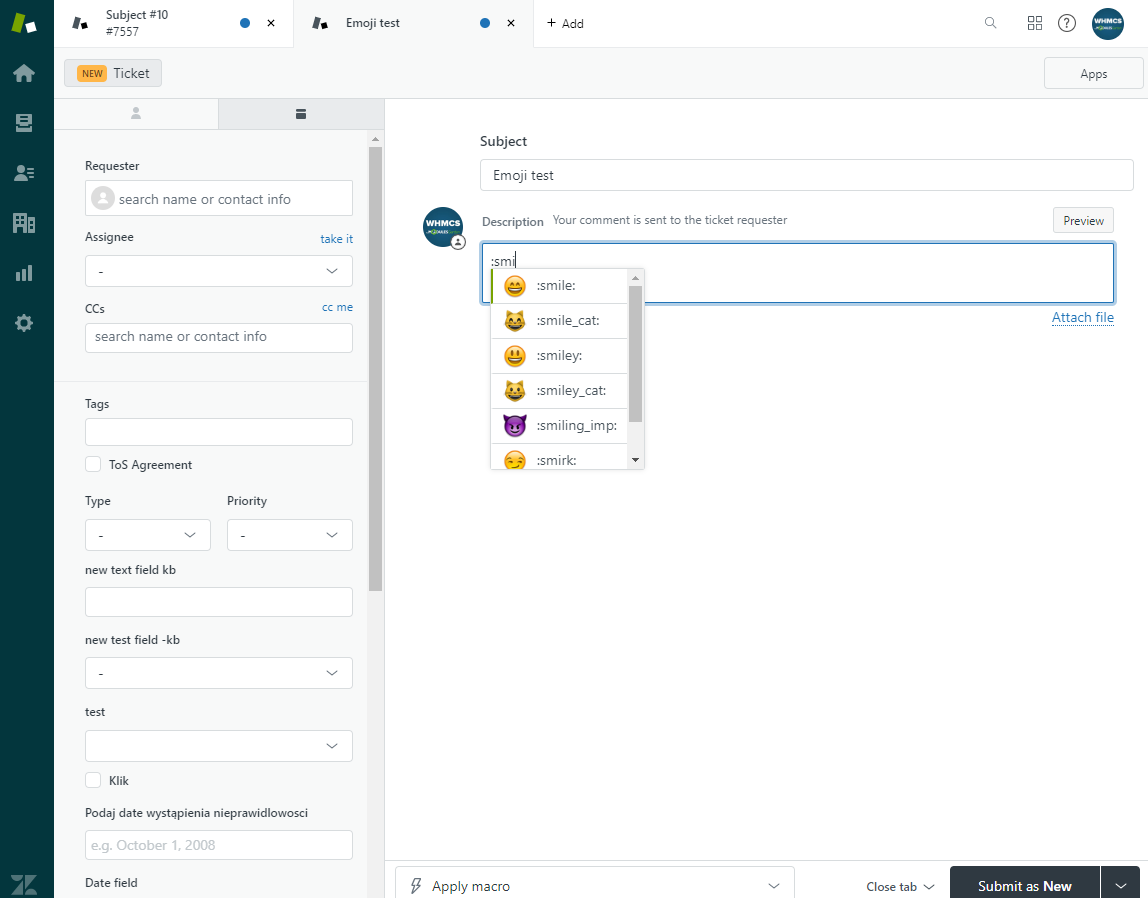Image resolution: width=1148 pixels, height=898 pixels.
Task: Pick the :smile: emoji suggestion
Action: coord(559,285)
